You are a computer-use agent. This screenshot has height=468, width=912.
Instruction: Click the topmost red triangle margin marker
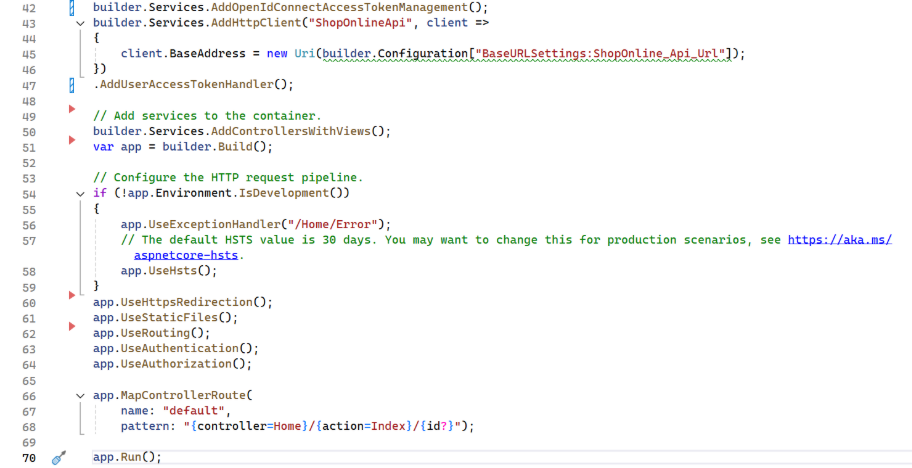tap(71, 109)
